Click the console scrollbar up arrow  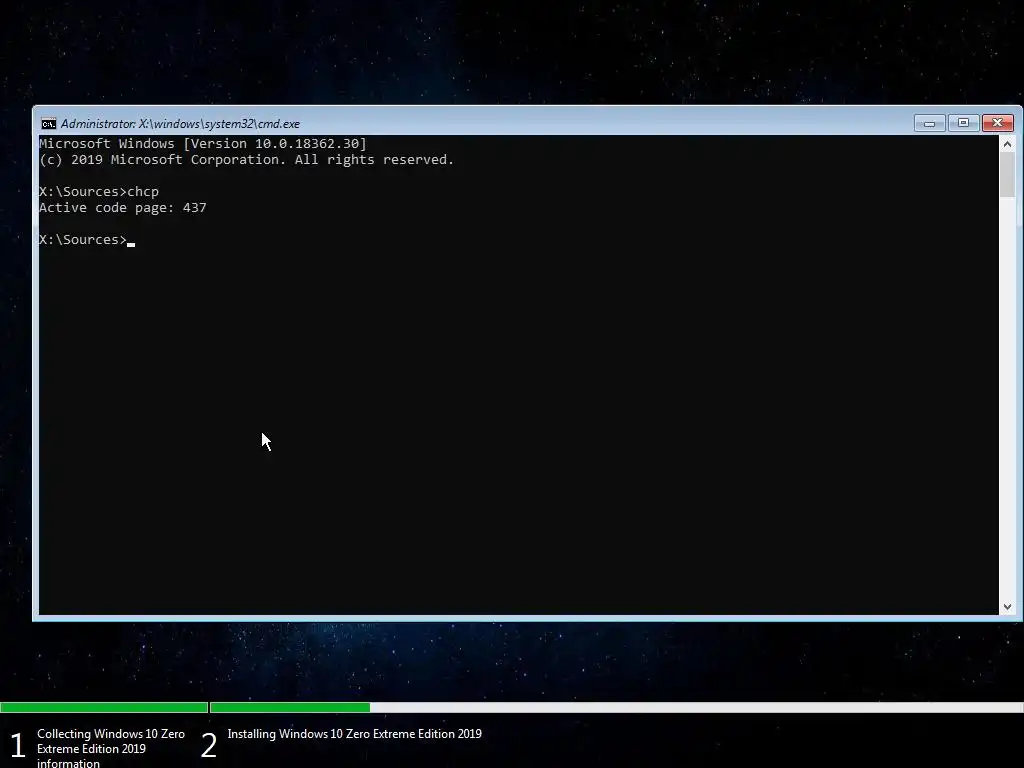click(1007, 144)
